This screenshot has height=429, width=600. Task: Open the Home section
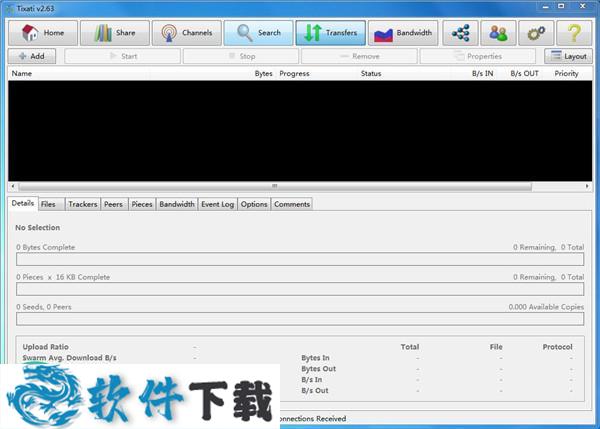tap(43, 33)
